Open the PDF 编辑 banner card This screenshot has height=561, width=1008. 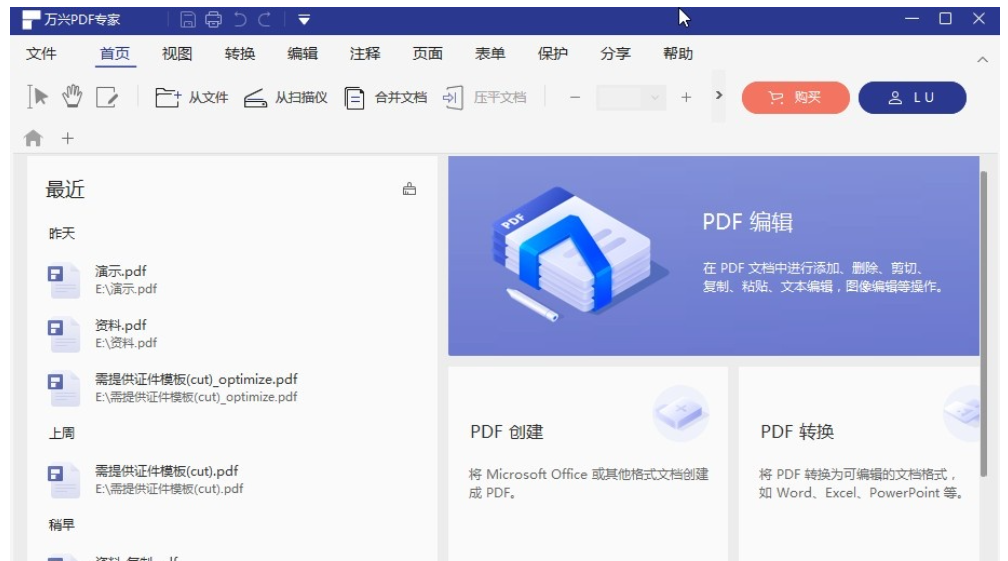(714, 256)
